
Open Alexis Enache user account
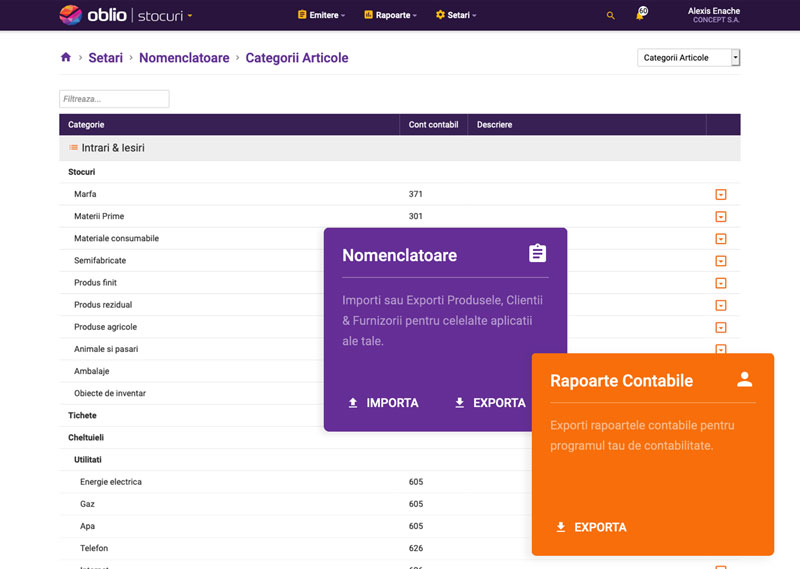coord(714,15)
